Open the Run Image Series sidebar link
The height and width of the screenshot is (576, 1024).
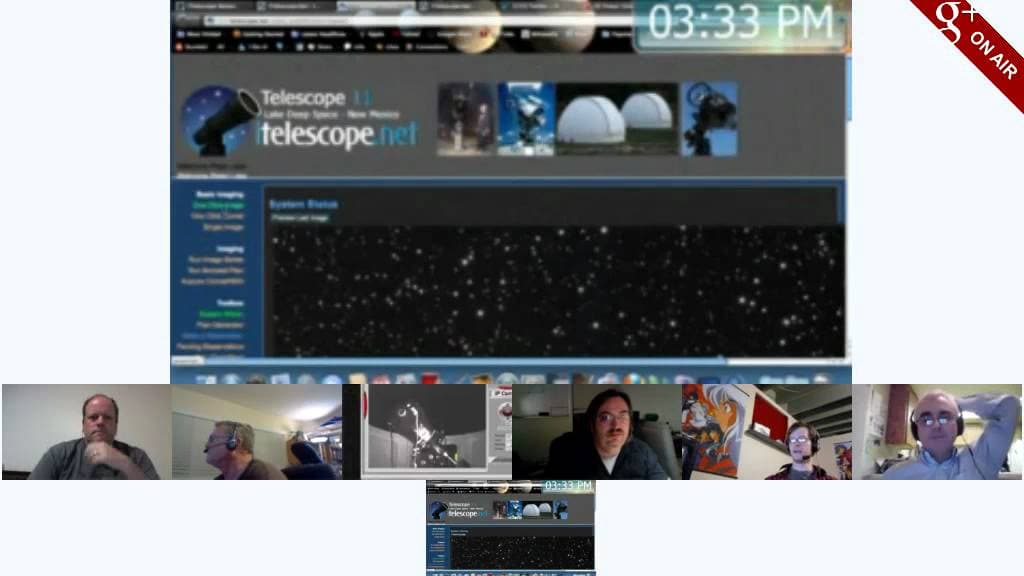216,260
